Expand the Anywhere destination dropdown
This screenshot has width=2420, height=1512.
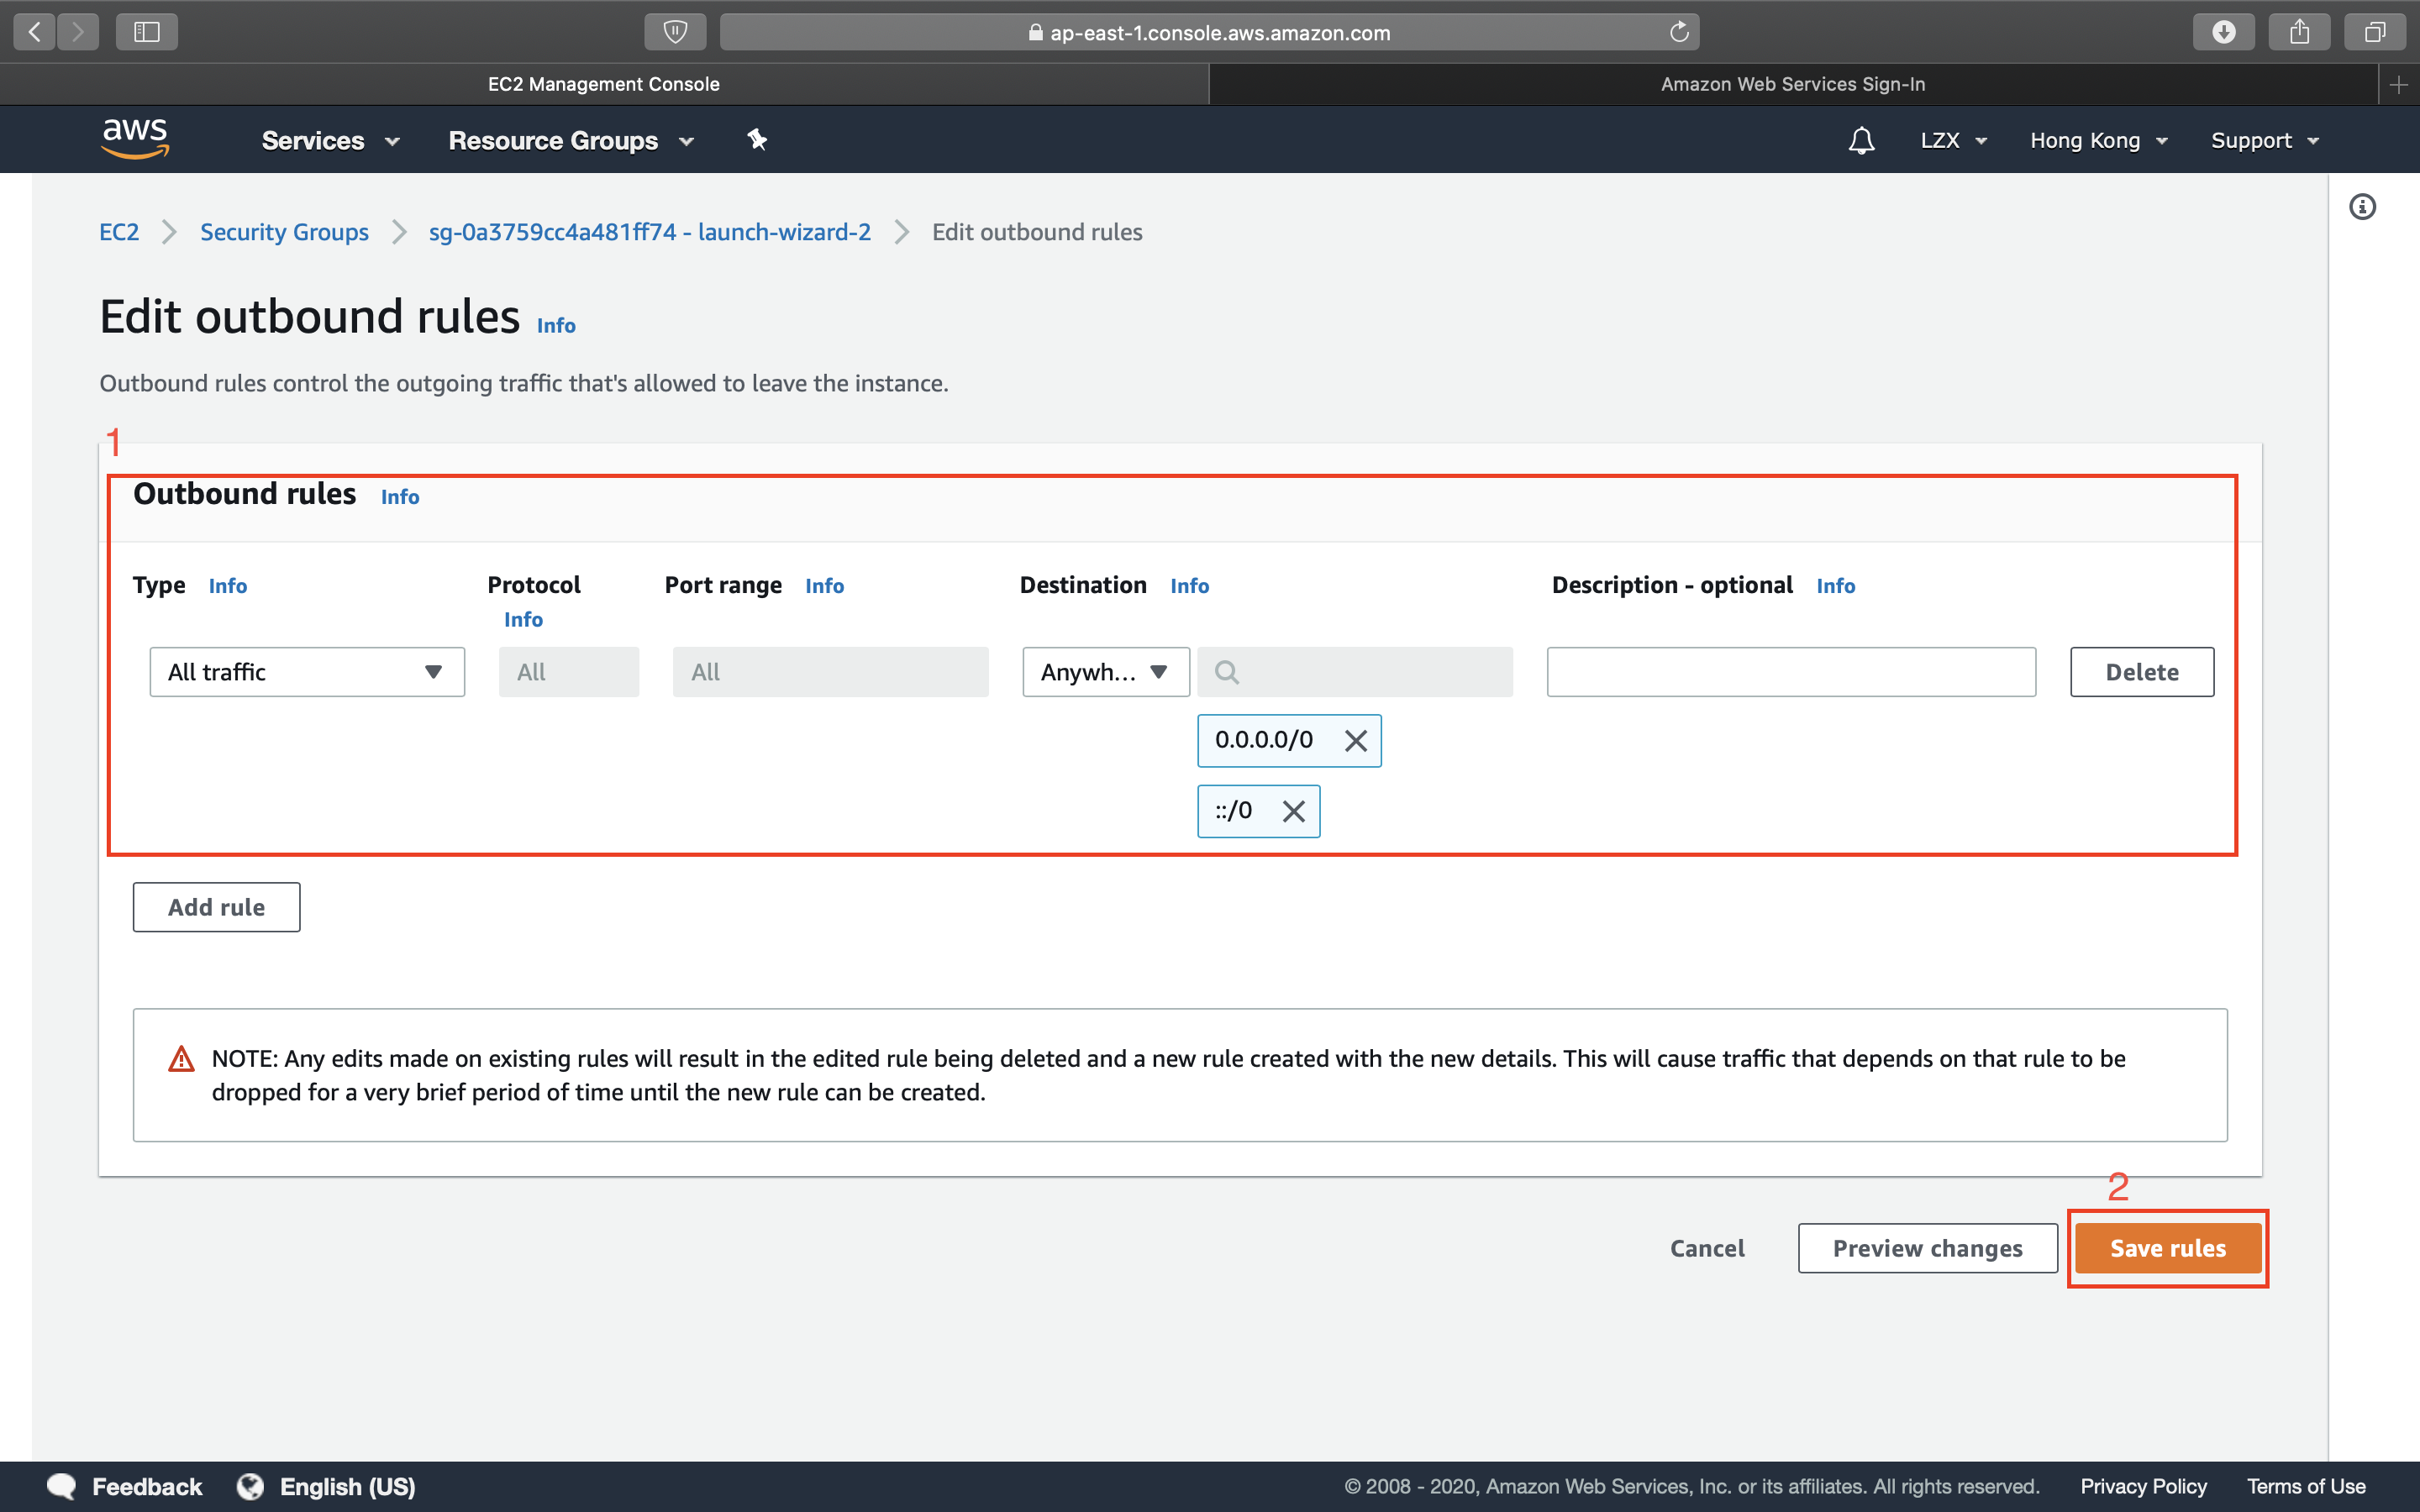point(1105,672)
